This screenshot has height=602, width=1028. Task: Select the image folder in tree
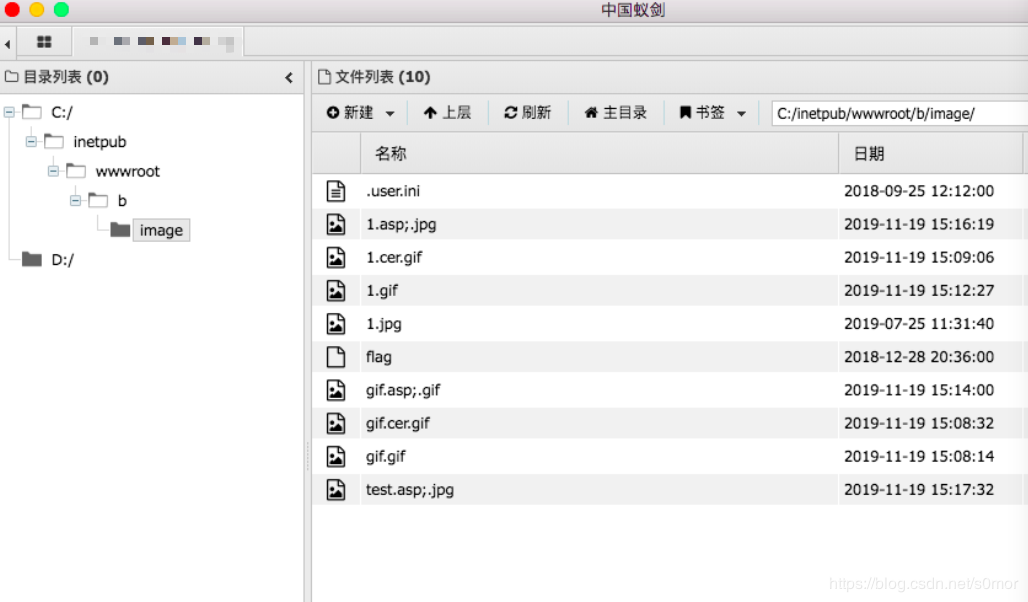(161, 230)
